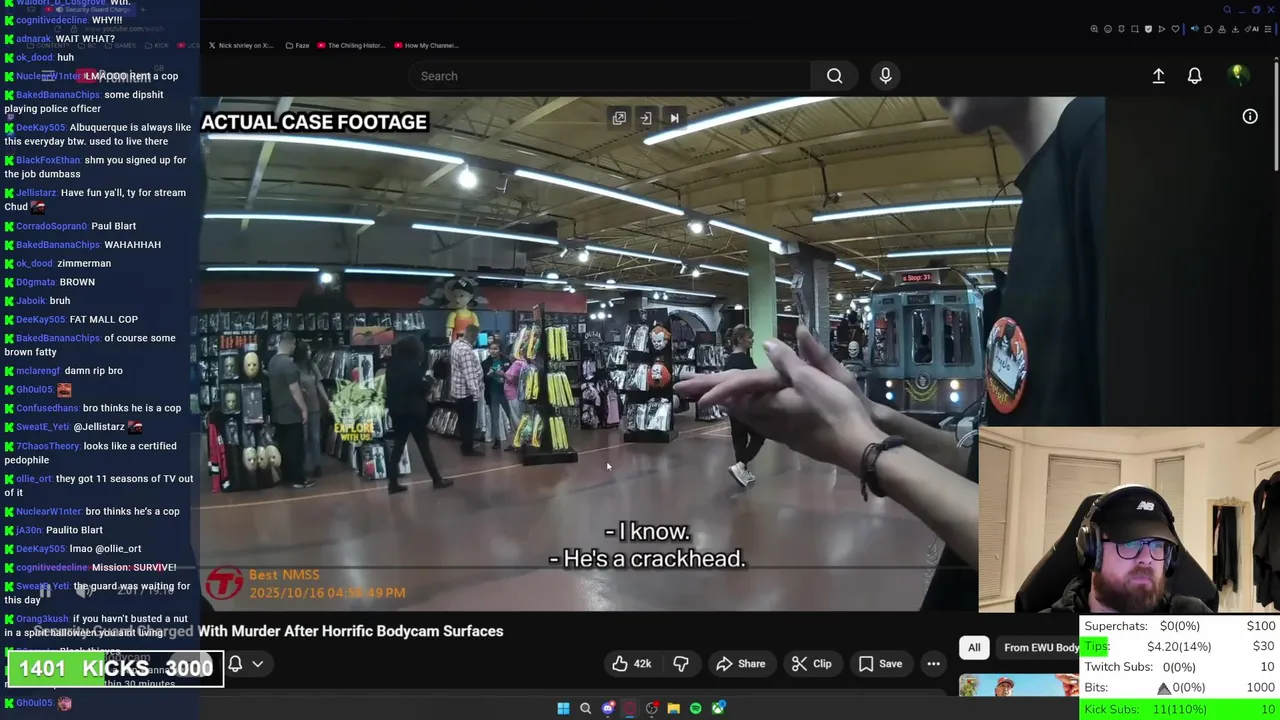This screenshot has width=1280, height=720.
Task: Click the Tips goal row
Action: (x=1180, y=646)
